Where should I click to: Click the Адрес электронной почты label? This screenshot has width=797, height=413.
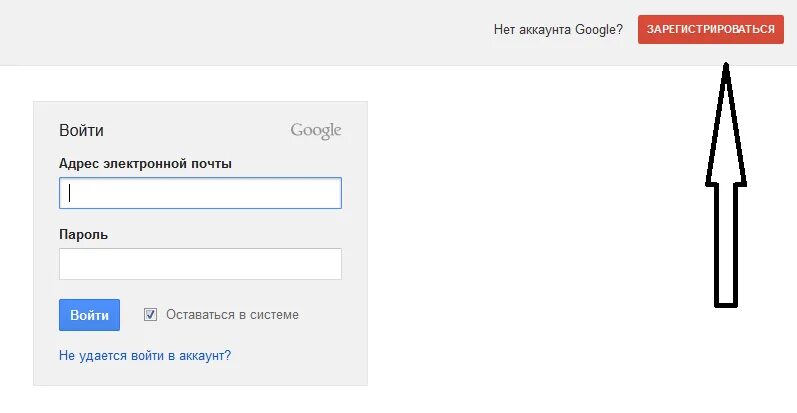point(145,164)
